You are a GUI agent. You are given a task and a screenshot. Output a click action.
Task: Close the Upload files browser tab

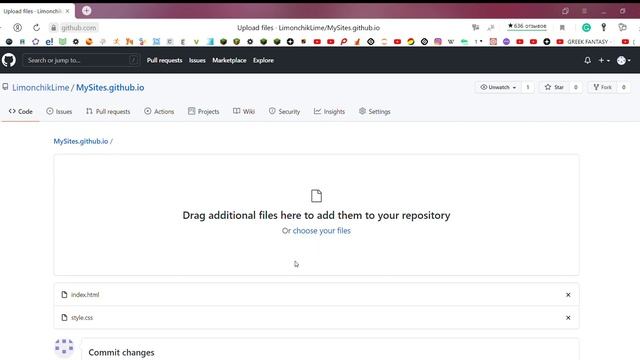point(67,11)
